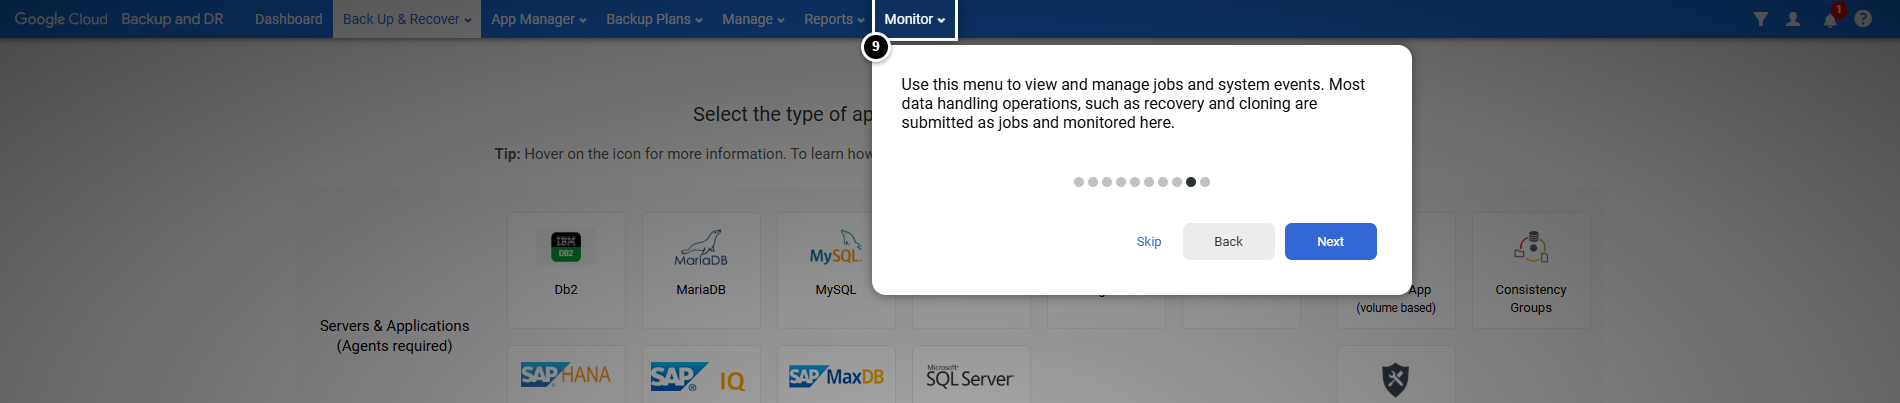Open the user profile icon
This screenshot has height=403, width=1900.
click(x=1793, y=19)
